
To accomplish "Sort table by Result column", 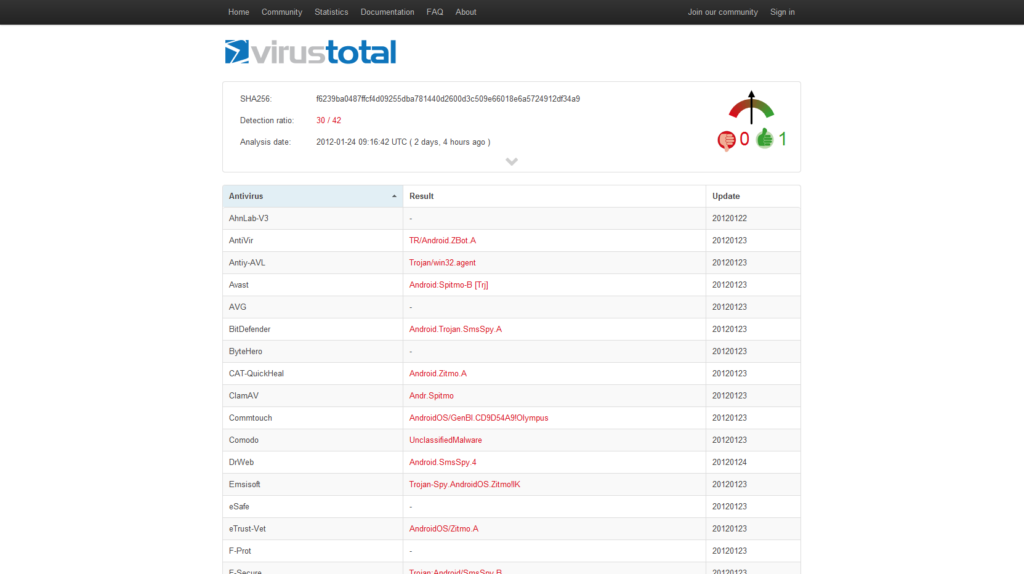I will click(x=421, y=196).
